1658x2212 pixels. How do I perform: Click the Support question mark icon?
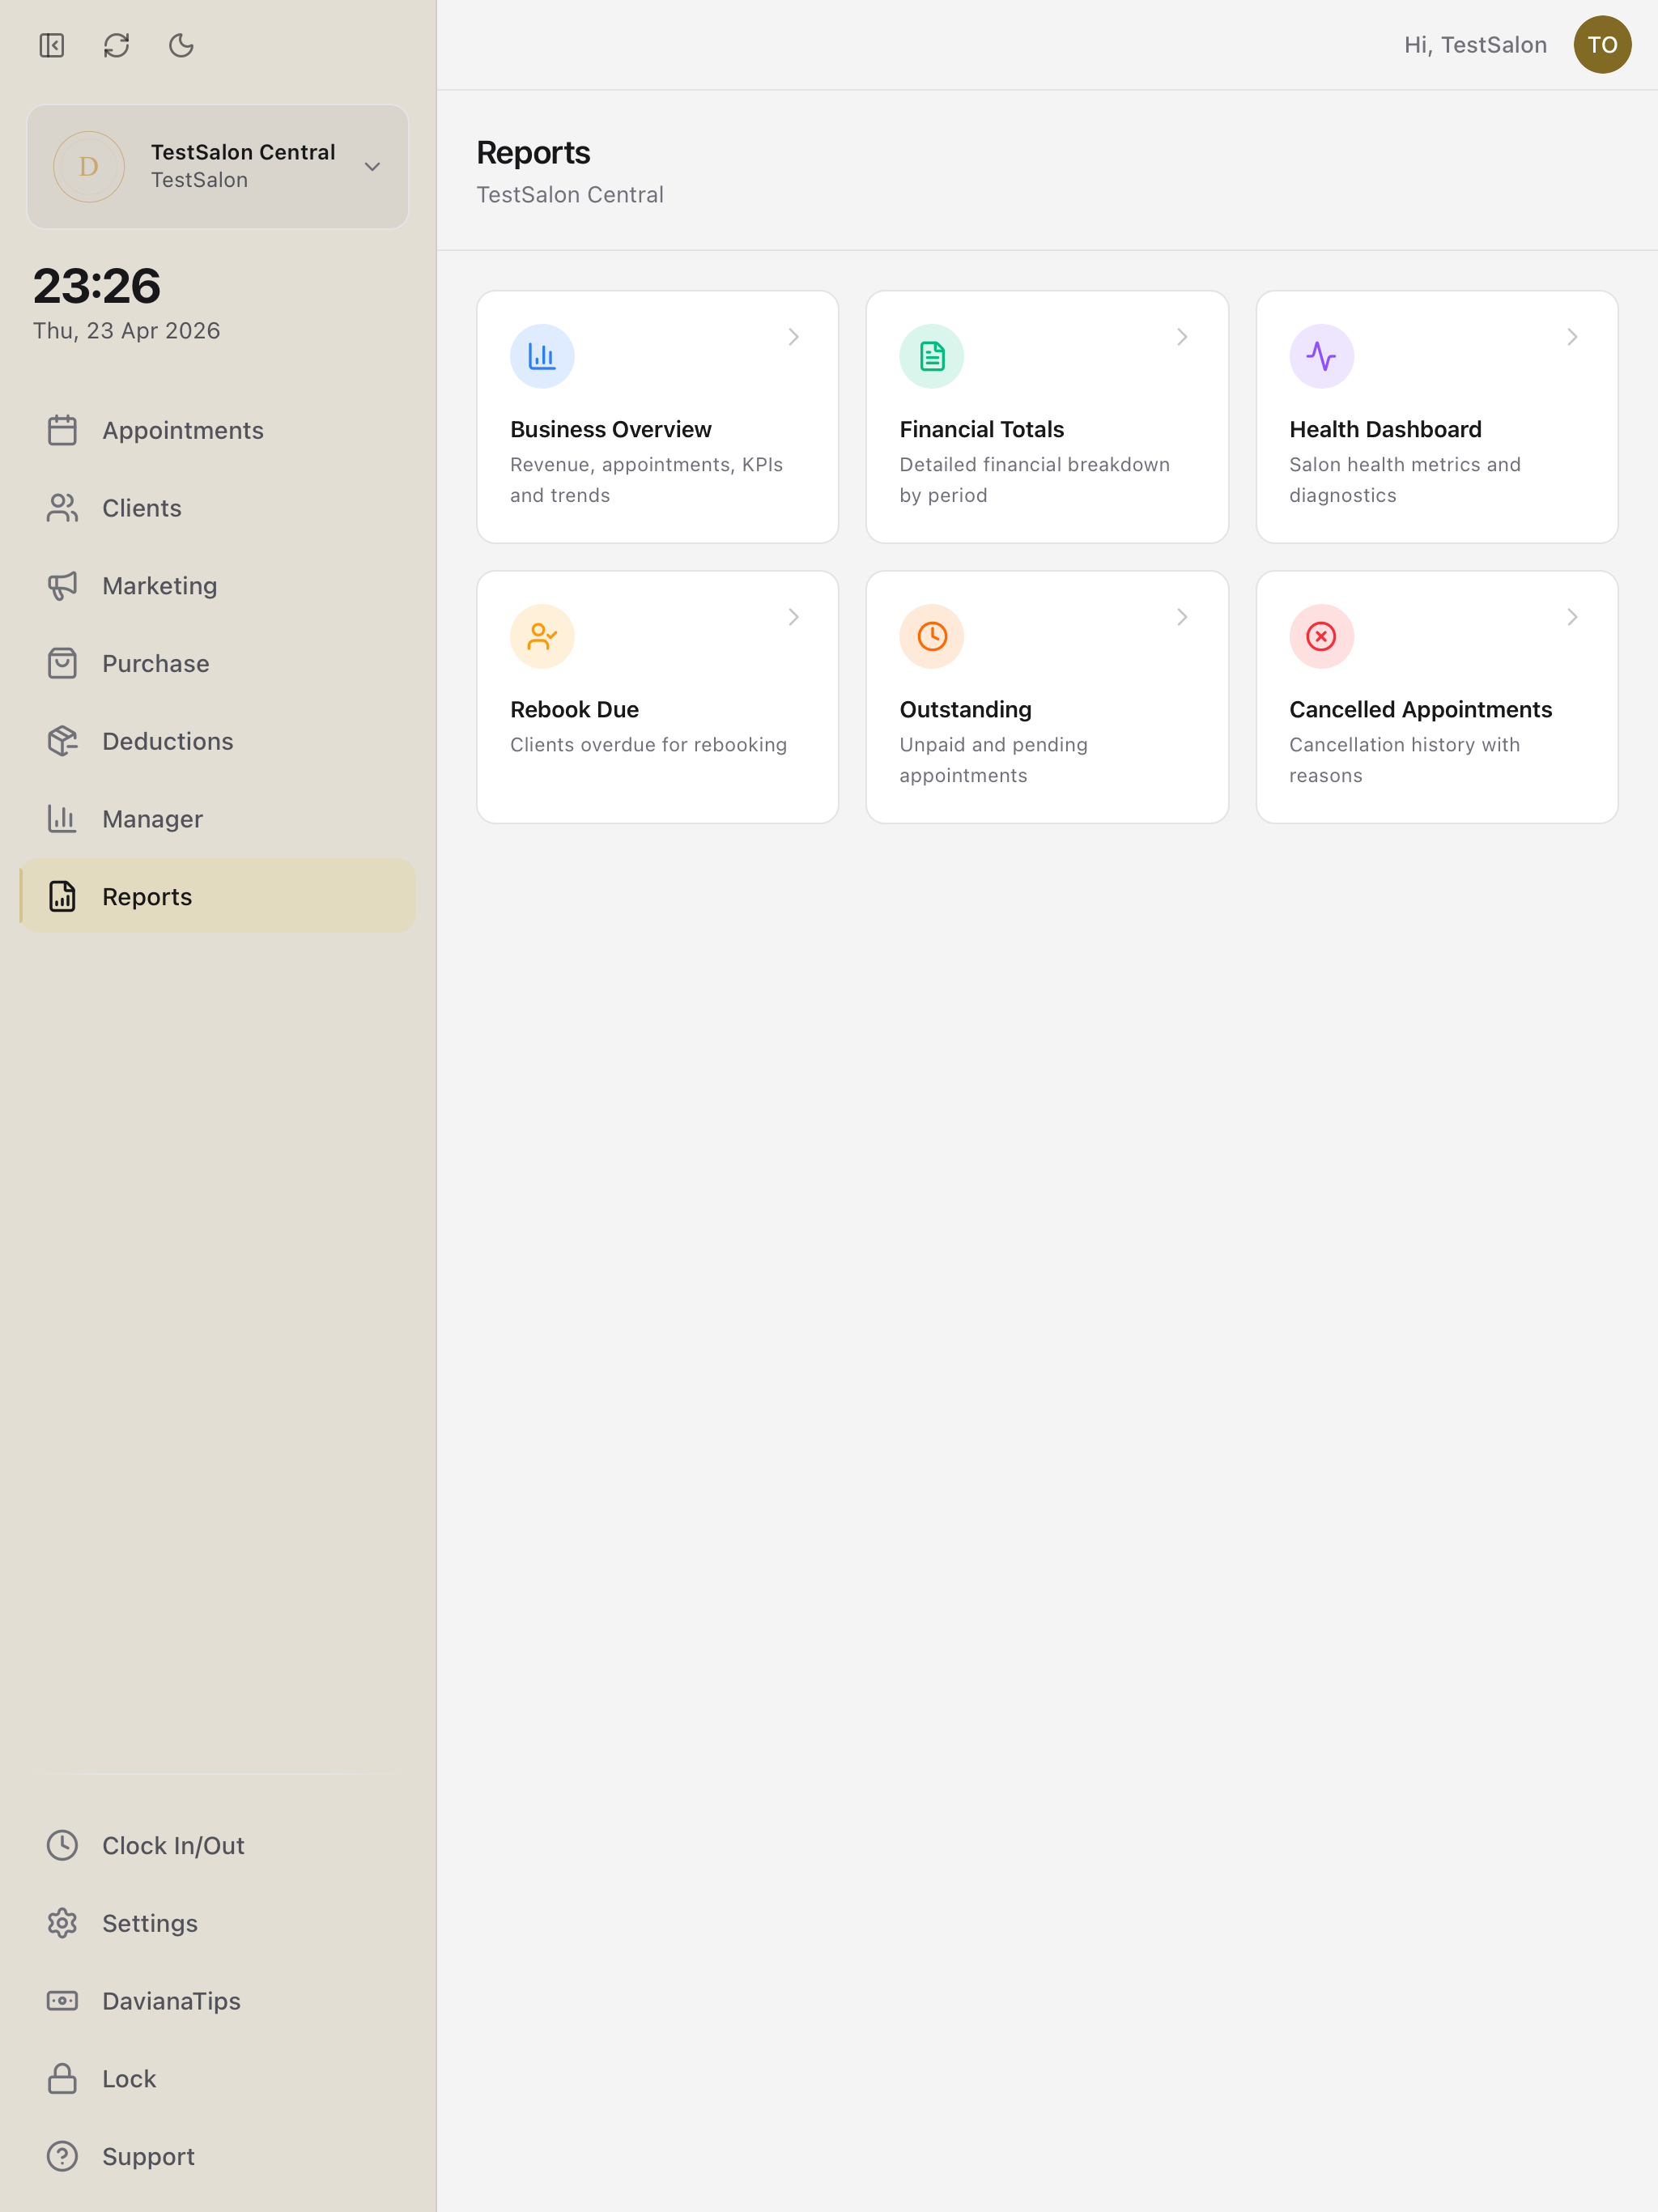(x=62, y=2156)
